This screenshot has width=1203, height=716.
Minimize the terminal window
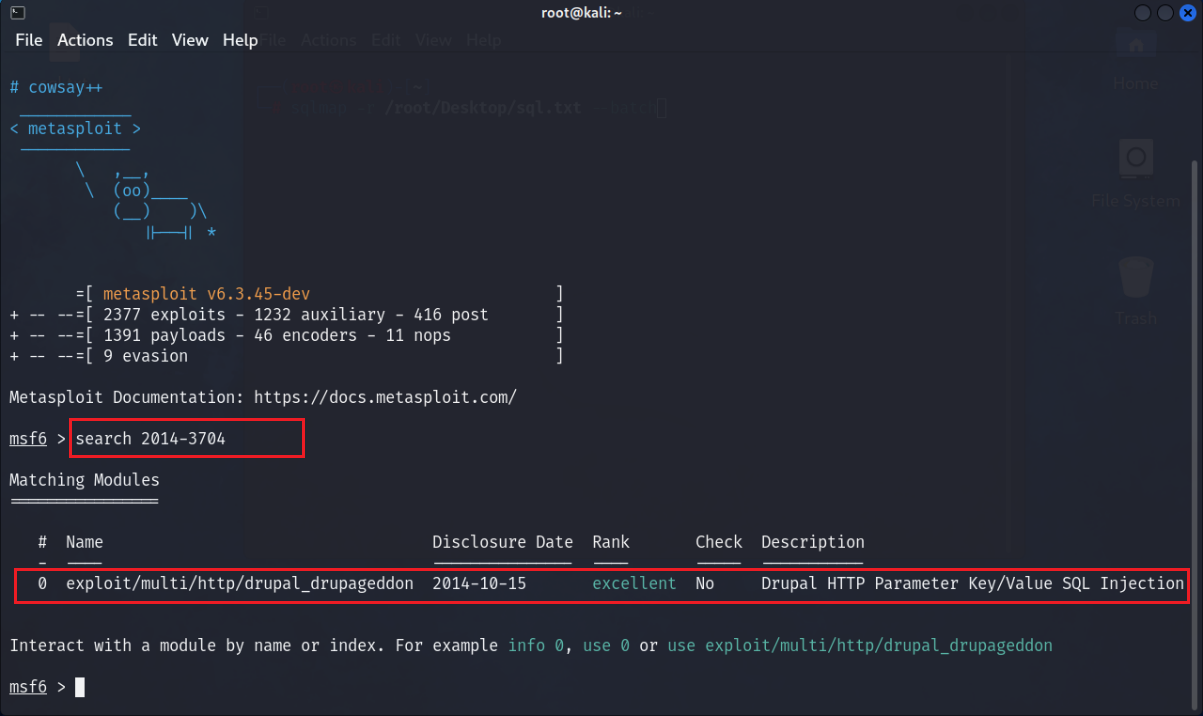click(1144, 12)
